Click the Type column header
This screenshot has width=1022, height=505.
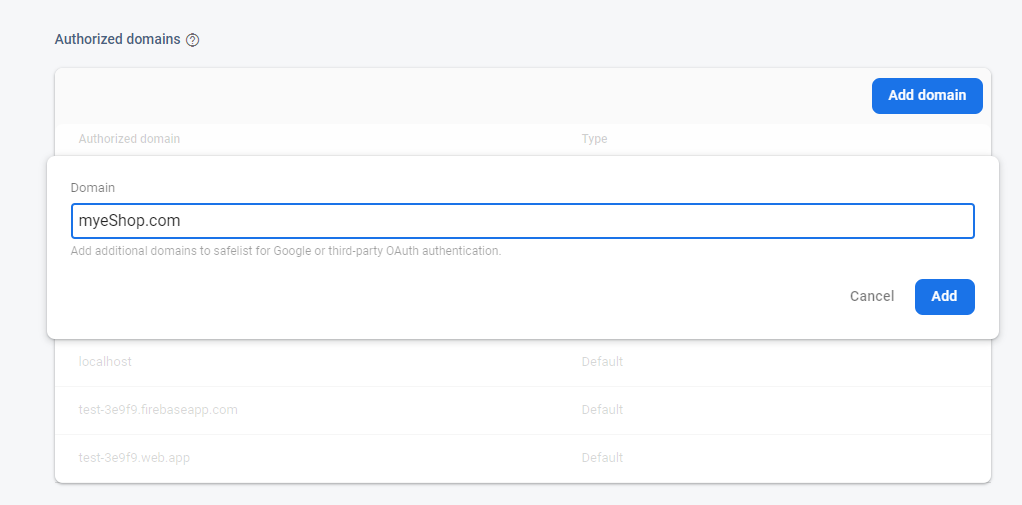(x=594, y=139)
